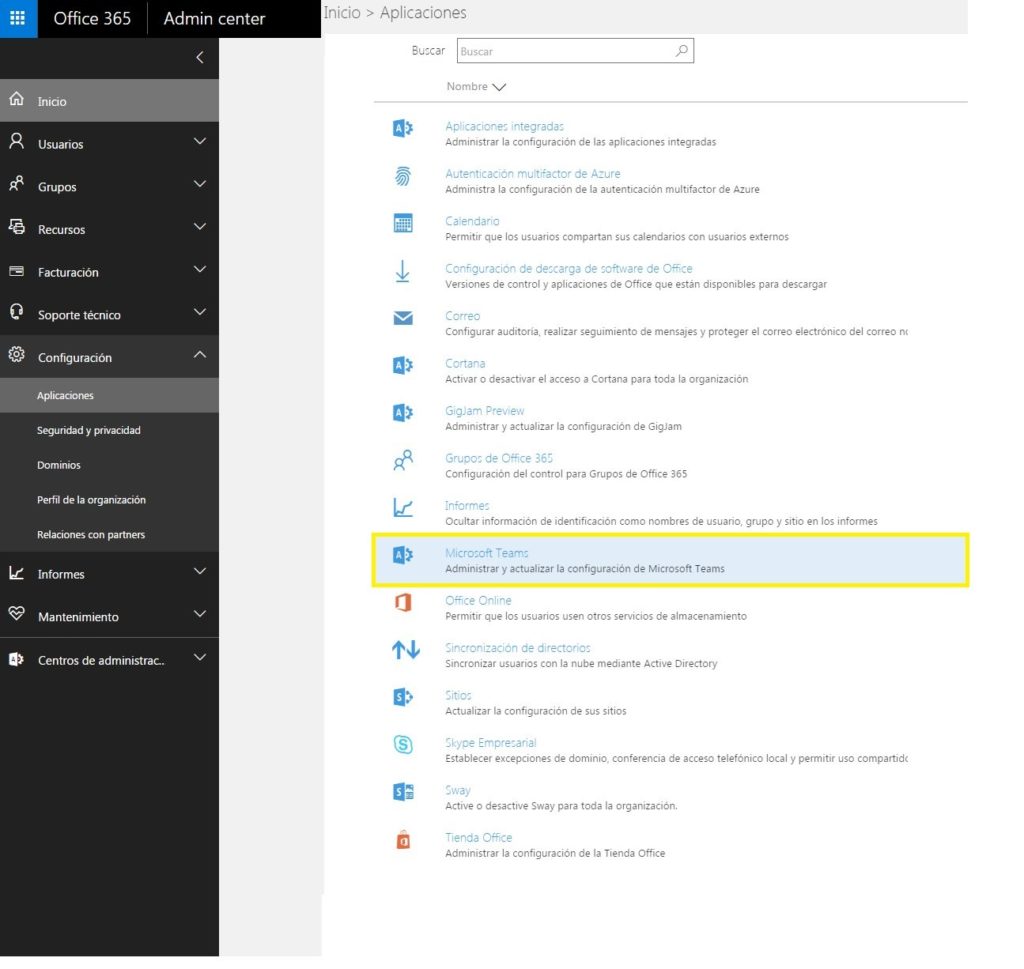Image resolution: width=1024 pixels, height=969 pixels.
Task: Expand the Grupos section chevron
Action: click(200, 184)
